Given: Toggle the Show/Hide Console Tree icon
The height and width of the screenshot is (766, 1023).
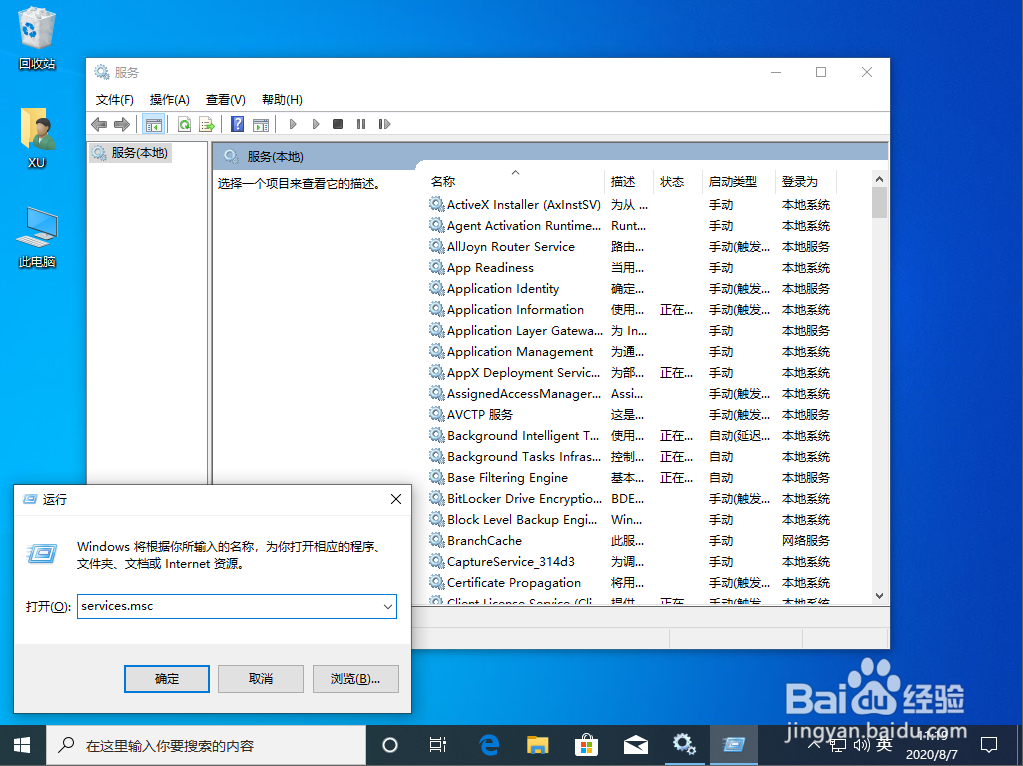Looking at the screenshot, I should (156, 123).
